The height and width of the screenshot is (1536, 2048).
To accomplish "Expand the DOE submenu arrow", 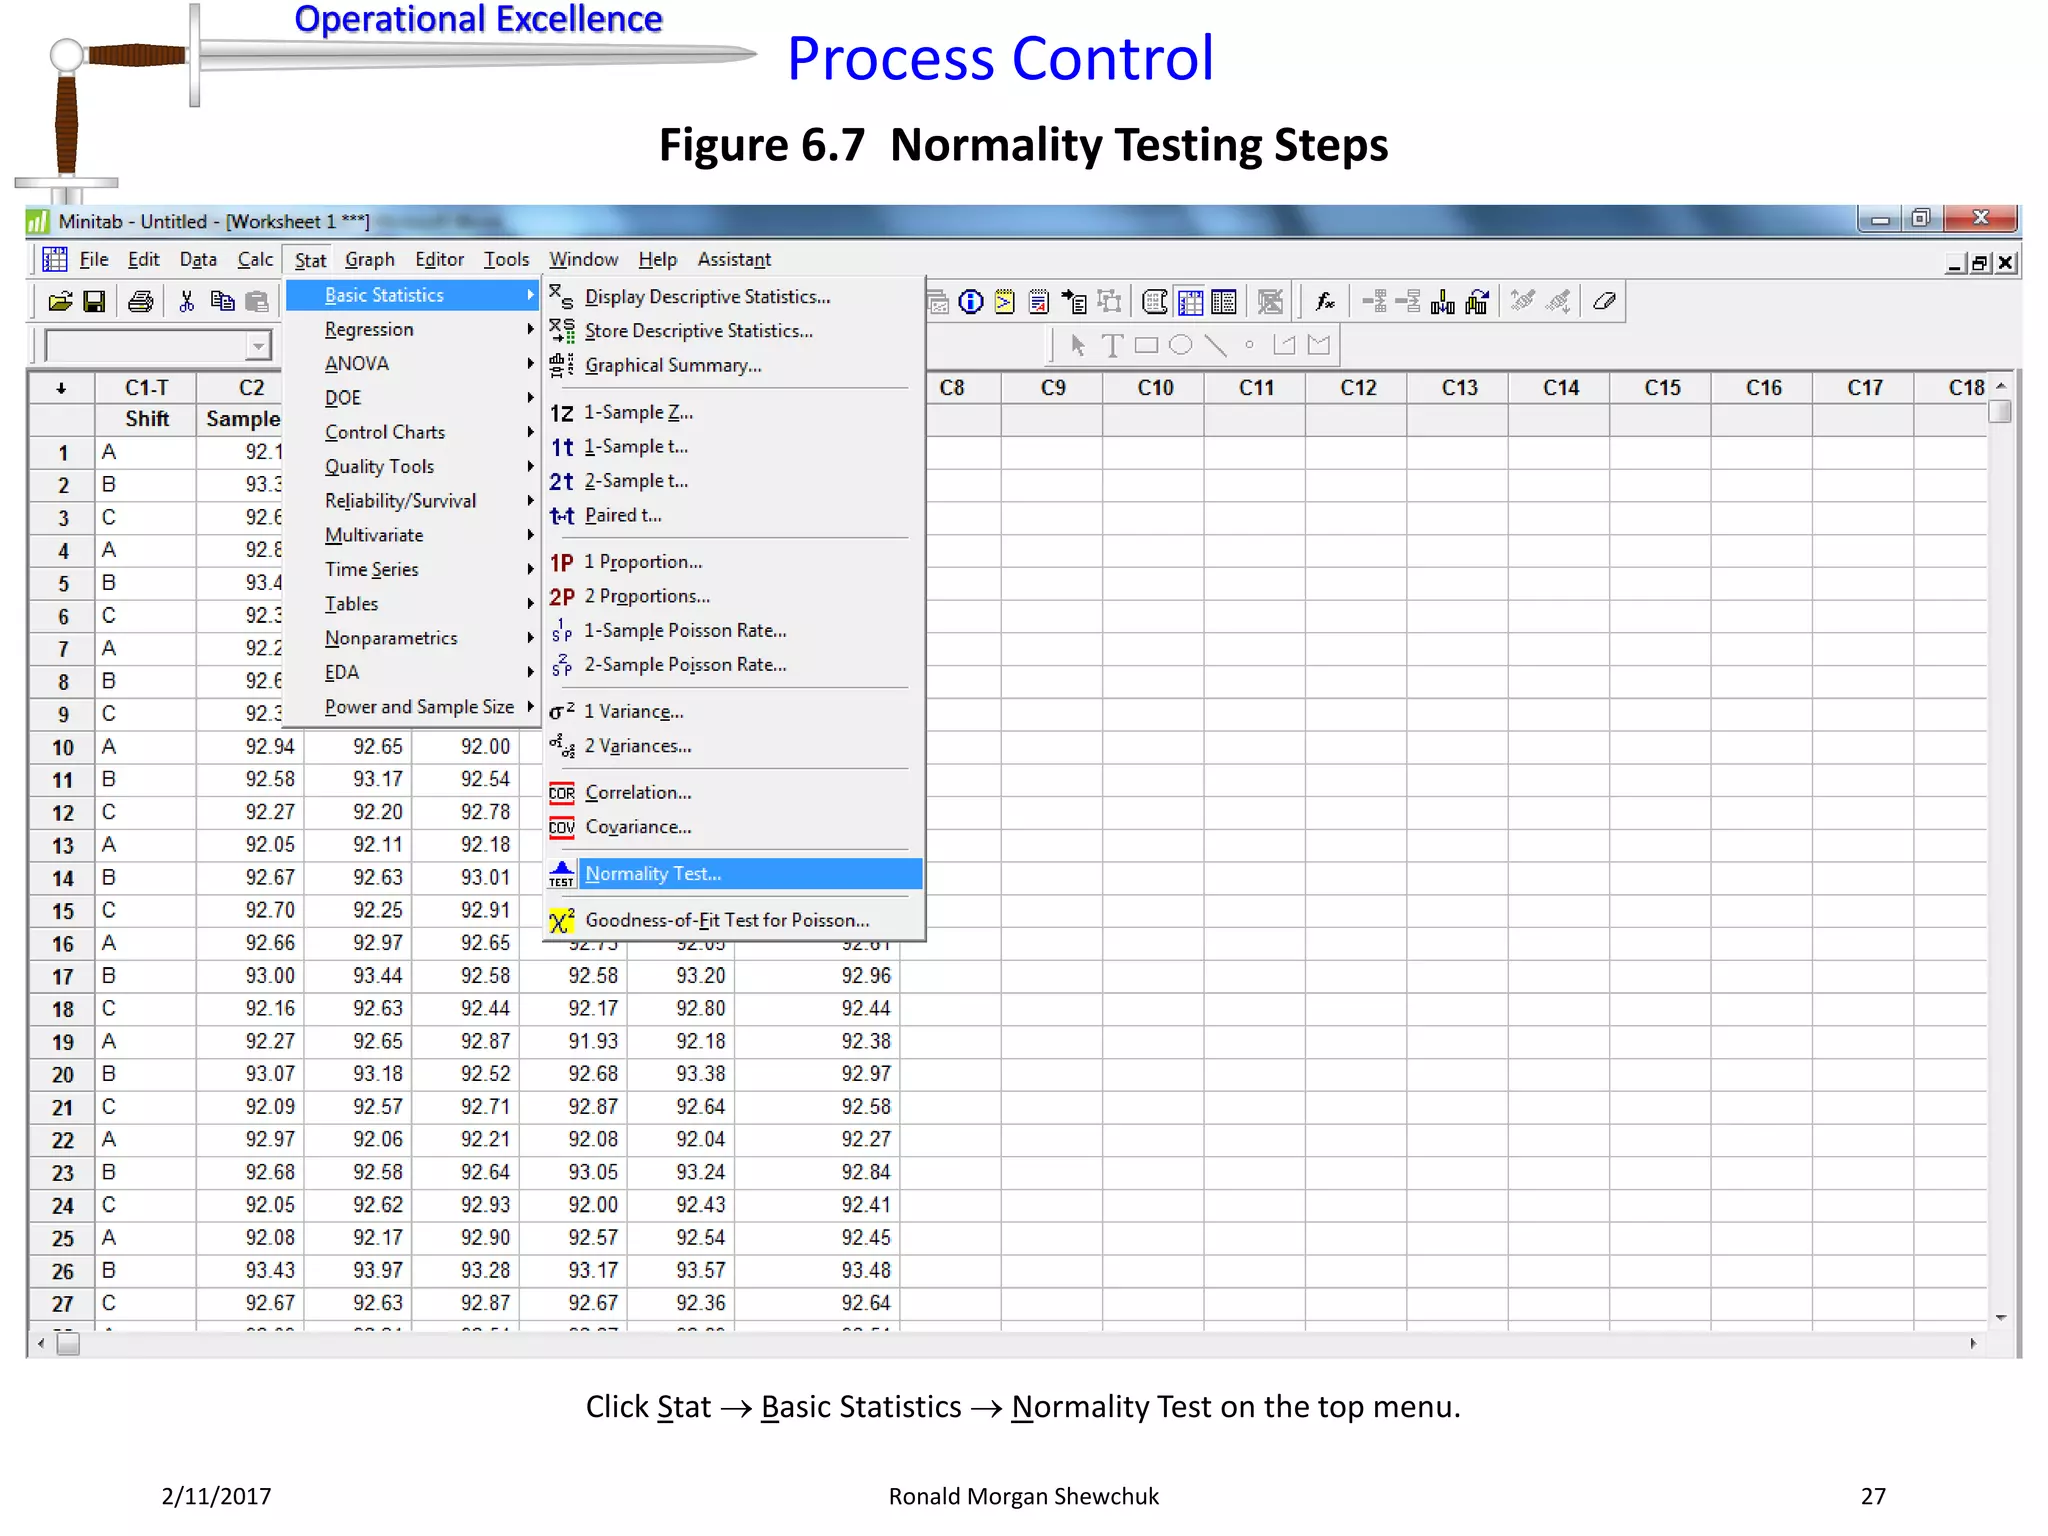I will 530,397.
